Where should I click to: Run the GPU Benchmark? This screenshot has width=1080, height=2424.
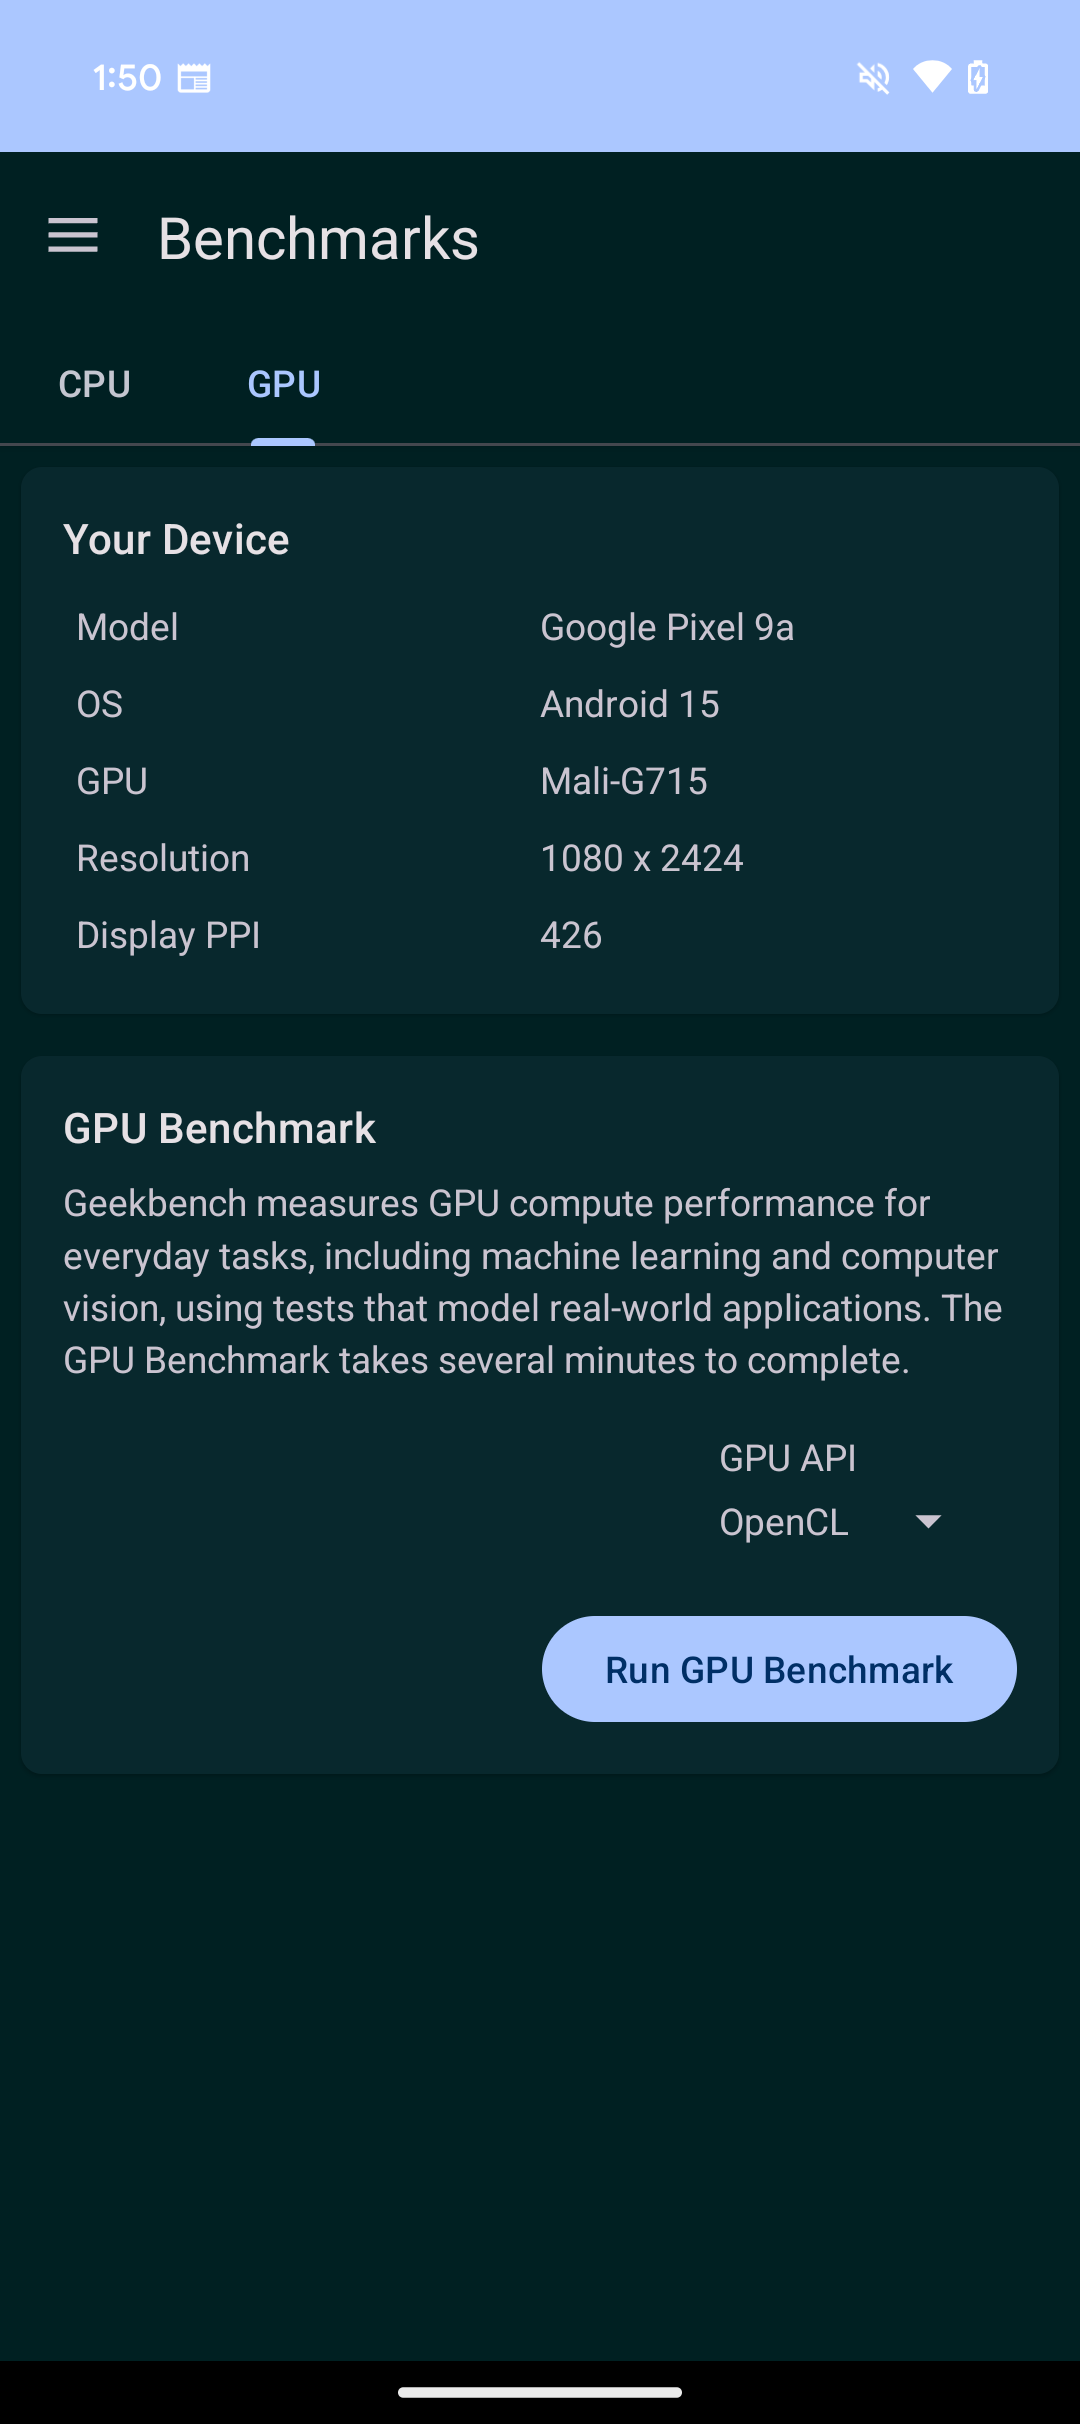pyautogui.click(x=779, y=1669)
